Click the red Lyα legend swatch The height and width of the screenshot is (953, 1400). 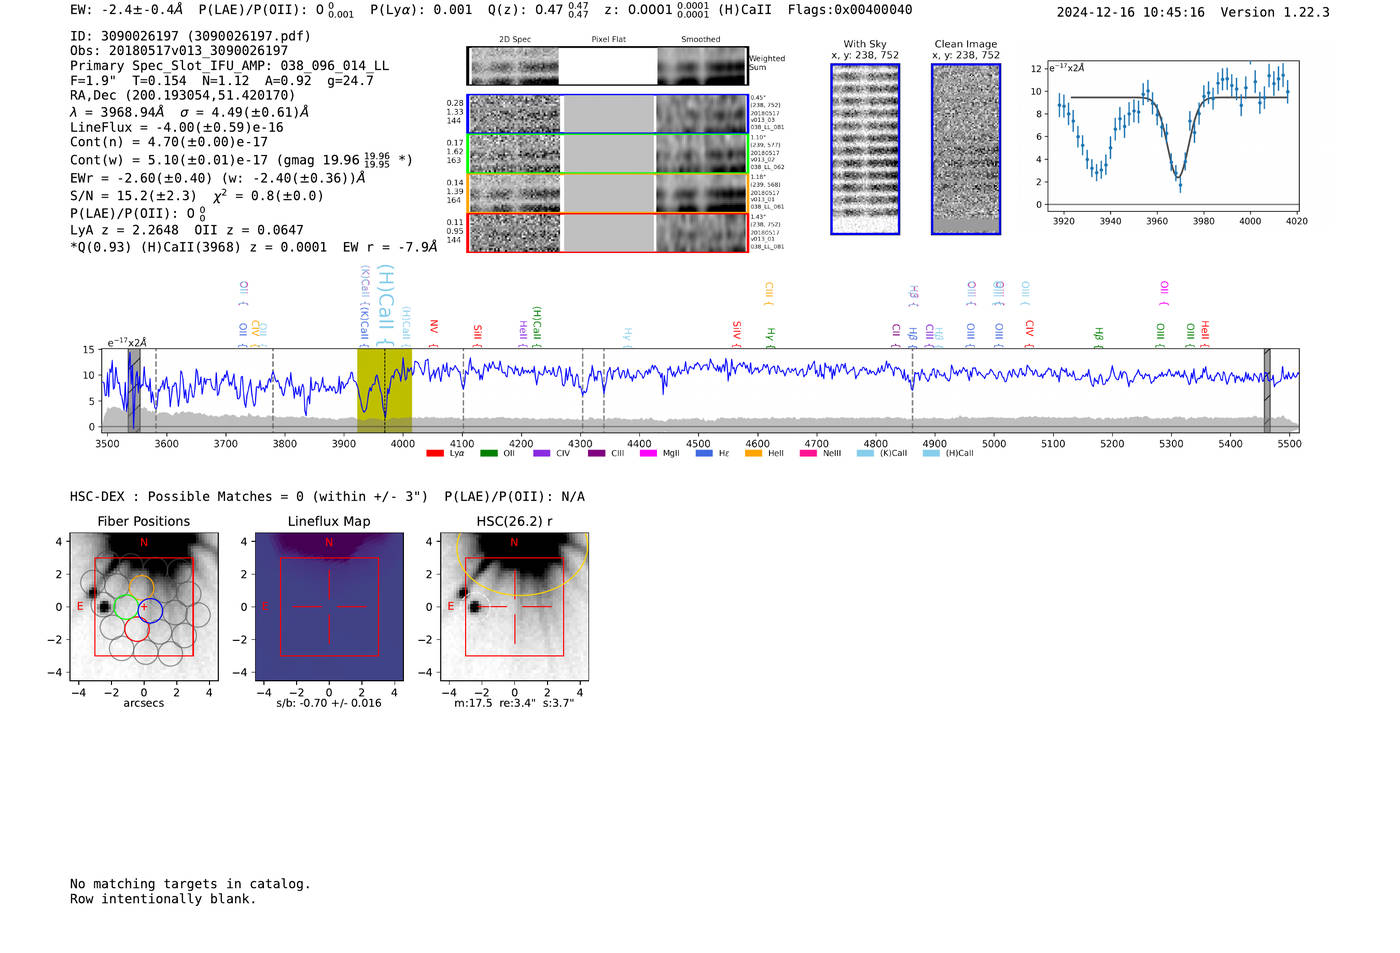coord(435,453)
